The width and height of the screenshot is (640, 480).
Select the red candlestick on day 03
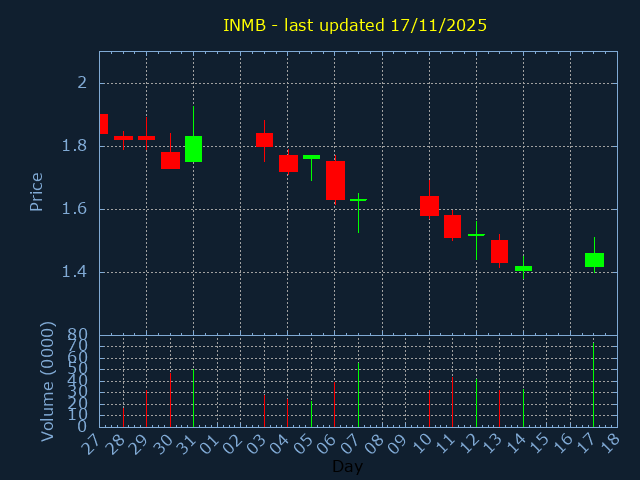click(x=264, y=140)
